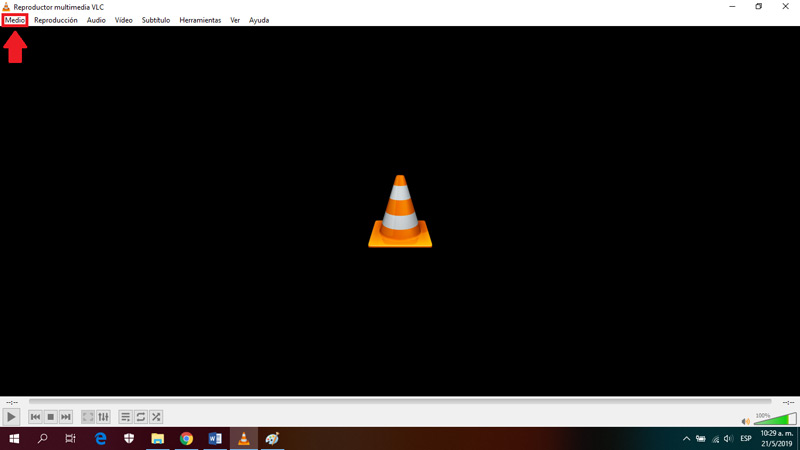
Task: Click the VLC cone title bar icon
Action: coord(6,7)
